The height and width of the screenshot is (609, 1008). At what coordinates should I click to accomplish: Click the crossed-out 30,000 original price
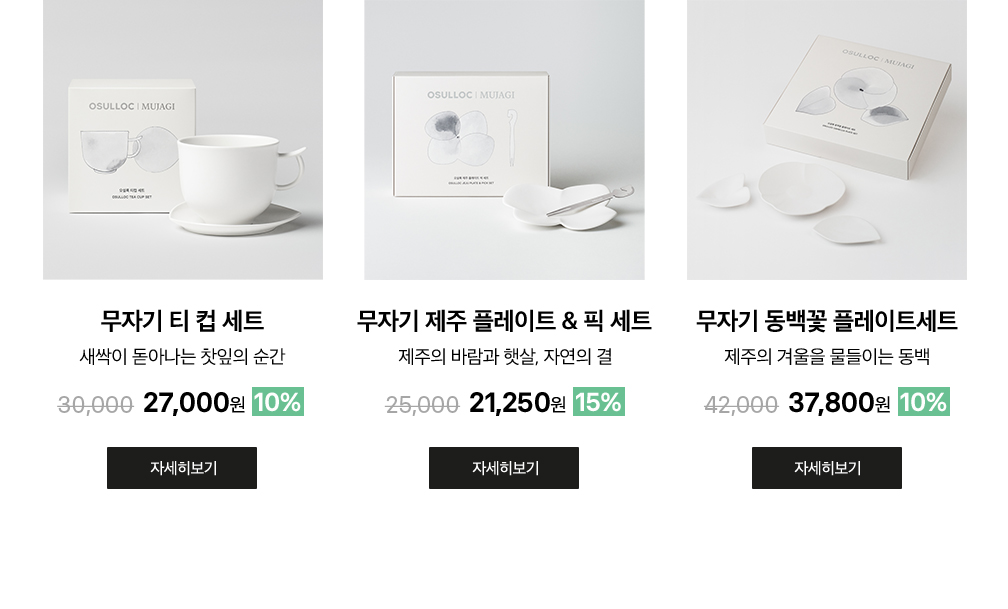[95, 405]
